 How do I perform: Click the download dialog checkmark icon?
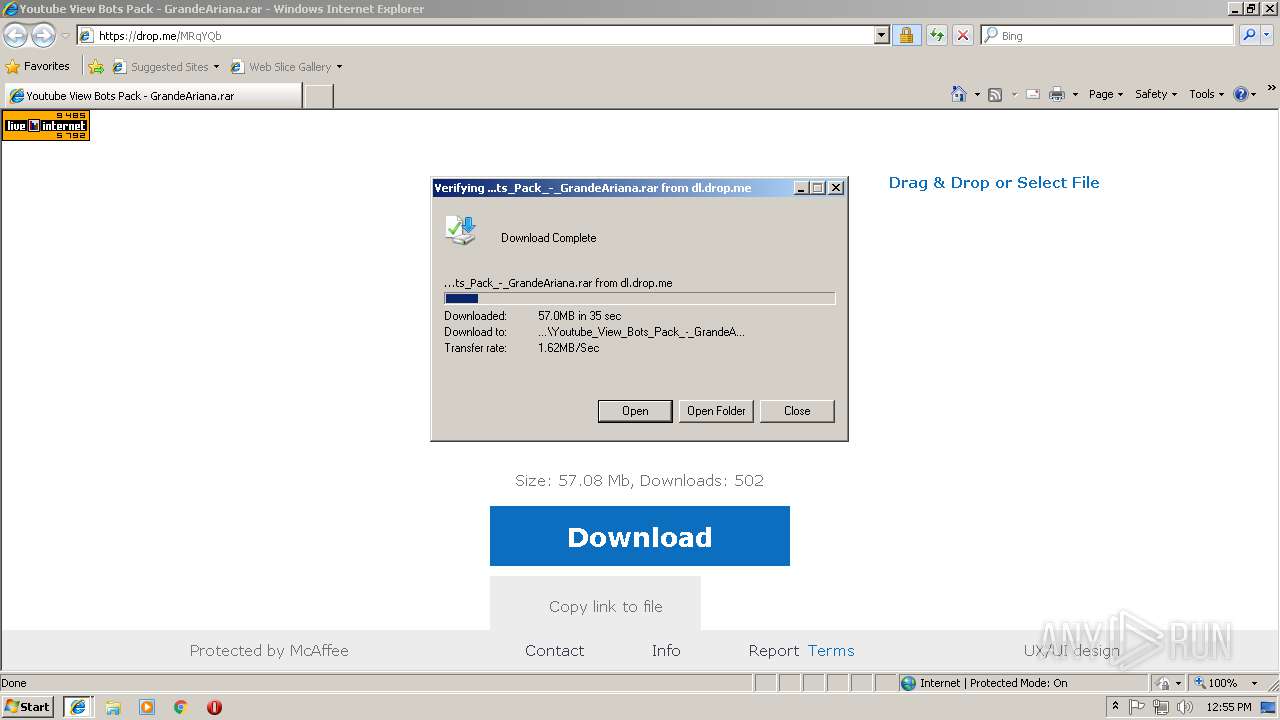tap(461, 230)
